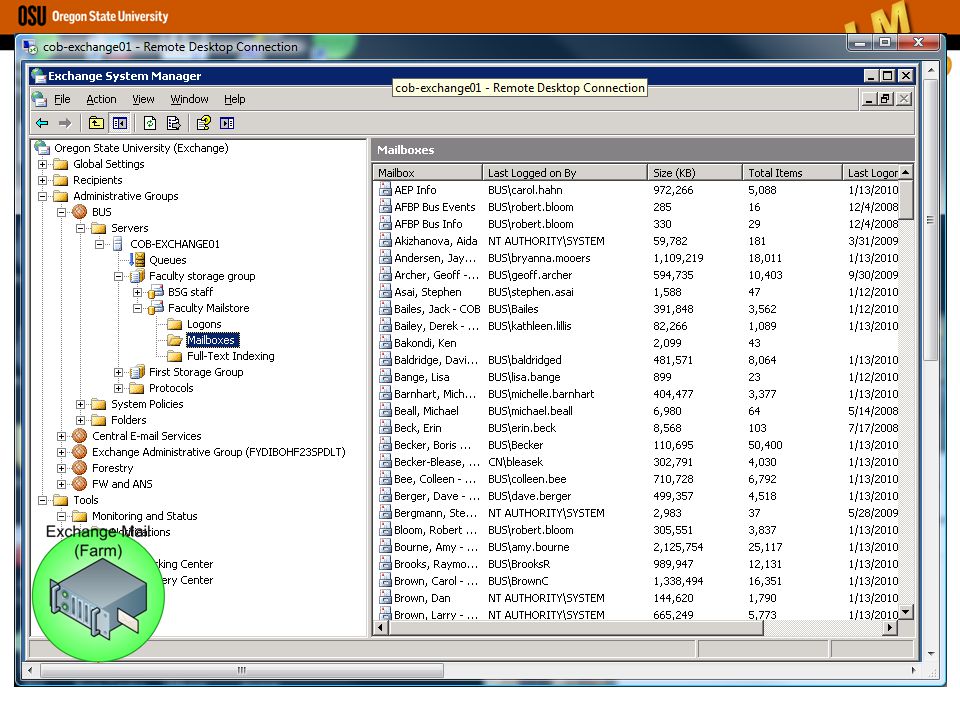The height and width of the screenshot is (720, 960).
Task: Select the Beck, Erin mailbox row
Action: click(x=638, y=428)
